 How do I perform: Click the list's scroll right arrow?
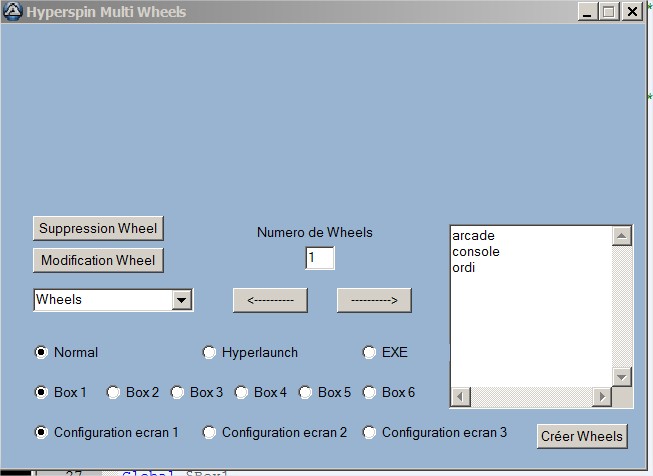click(602, 396)
